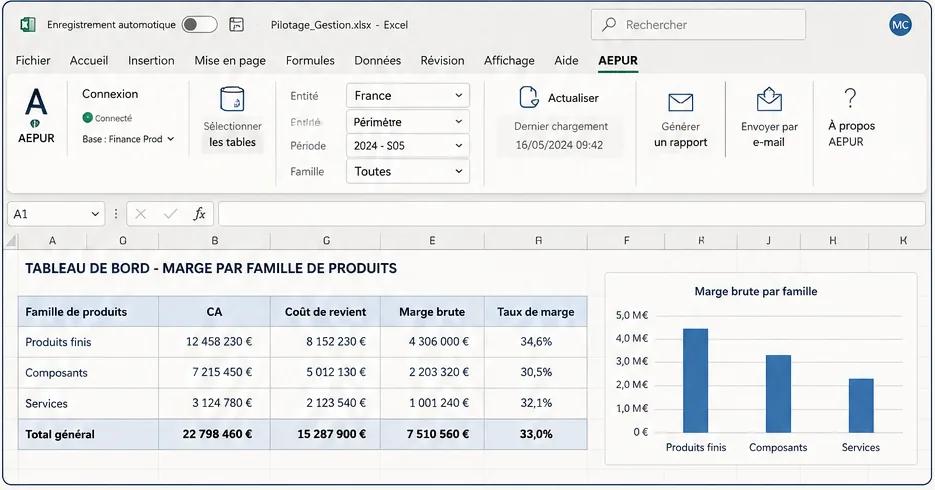The image size is (935, 490).
Task: Open the Fichier menu
Action: point(33,60)
